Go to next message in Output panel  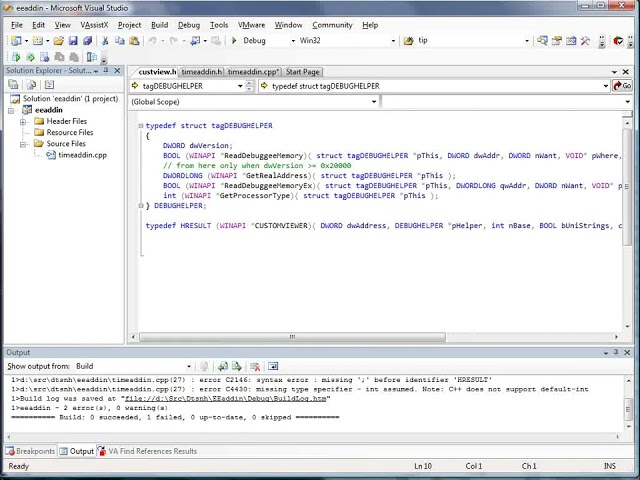[237, 366]
